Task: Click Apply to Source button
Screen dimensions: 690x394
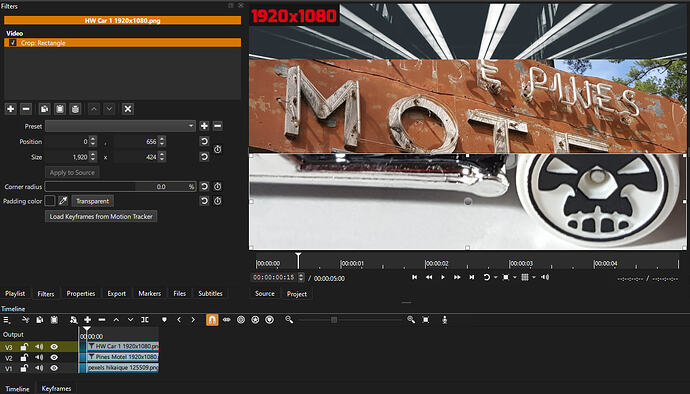Action: click(72, 172)
